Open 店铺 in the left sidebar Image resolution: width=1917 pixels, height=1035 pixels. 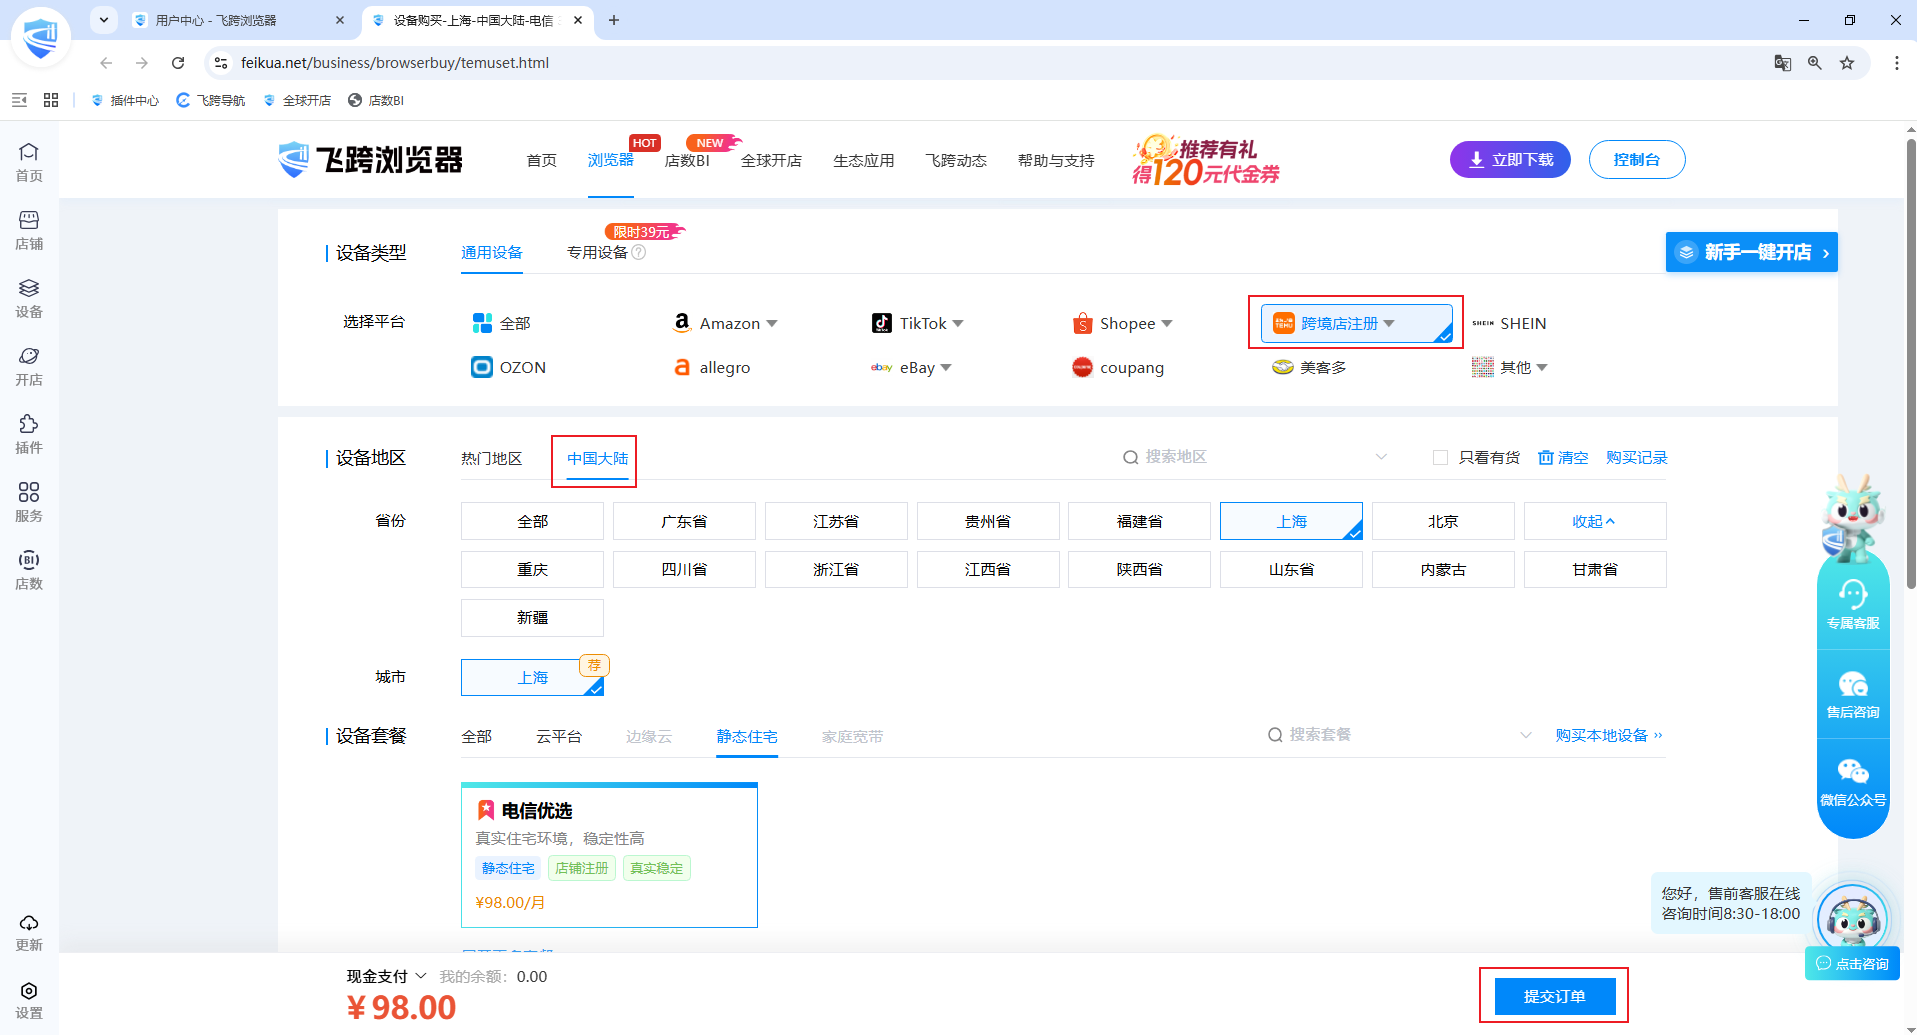point(29,230)
